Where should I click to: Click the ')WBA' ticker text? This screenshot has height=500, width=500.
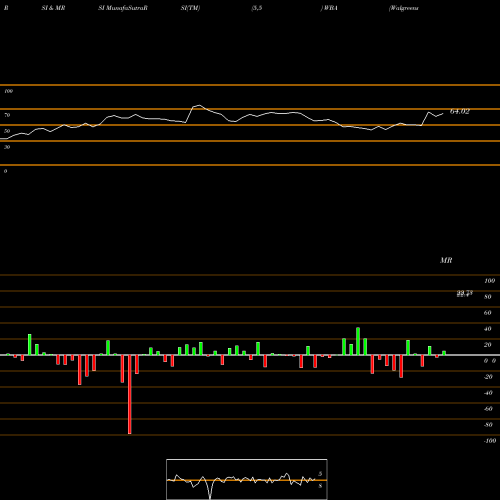(x=329, y=8)
